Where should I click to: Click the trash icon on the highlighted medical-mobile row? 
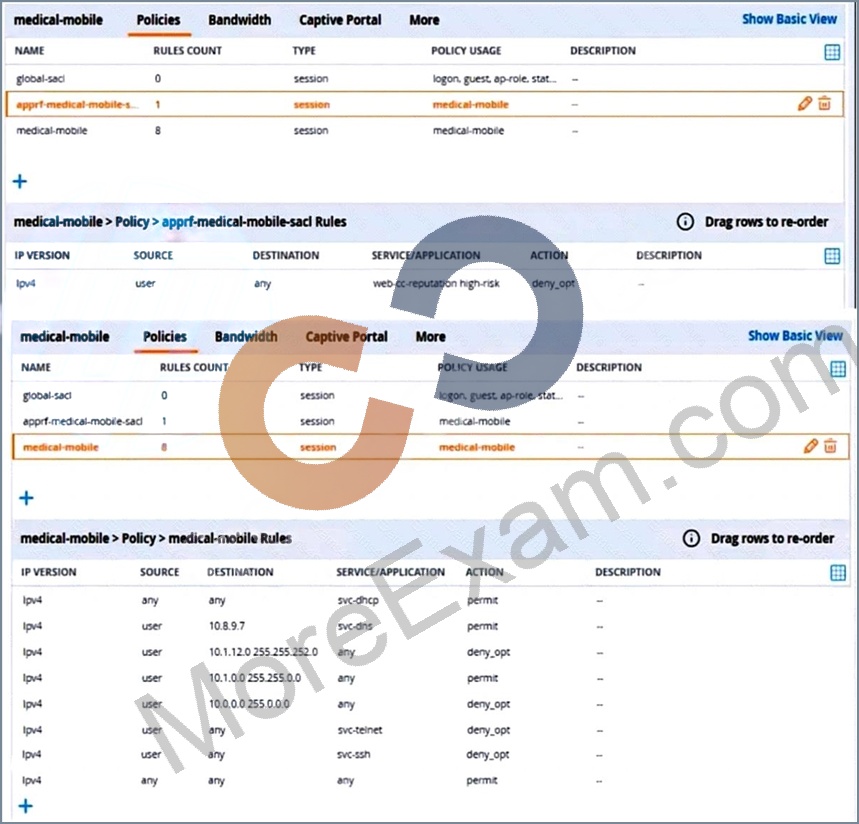pyautogui.click(x=831, y=446)
